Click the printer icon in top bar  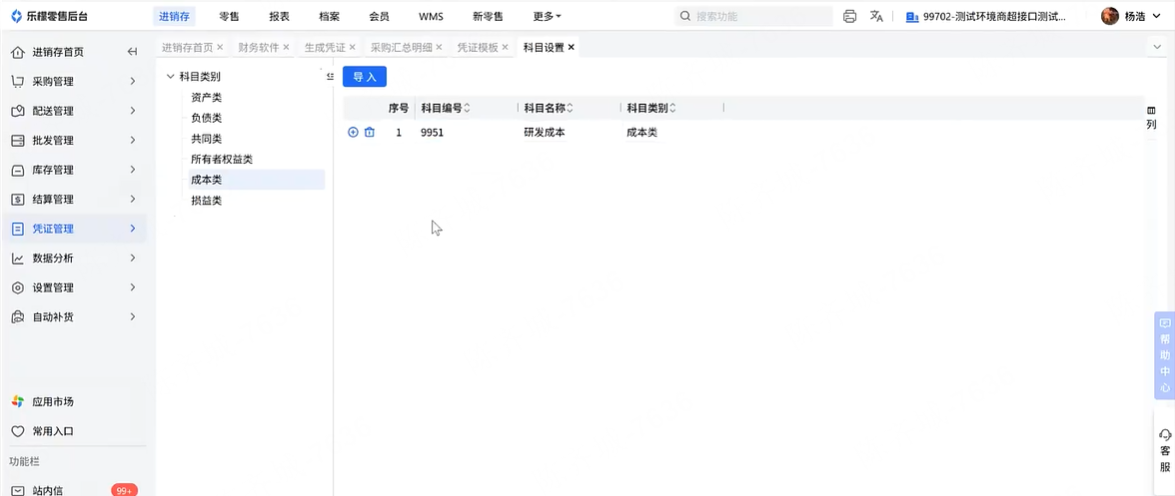850,16
